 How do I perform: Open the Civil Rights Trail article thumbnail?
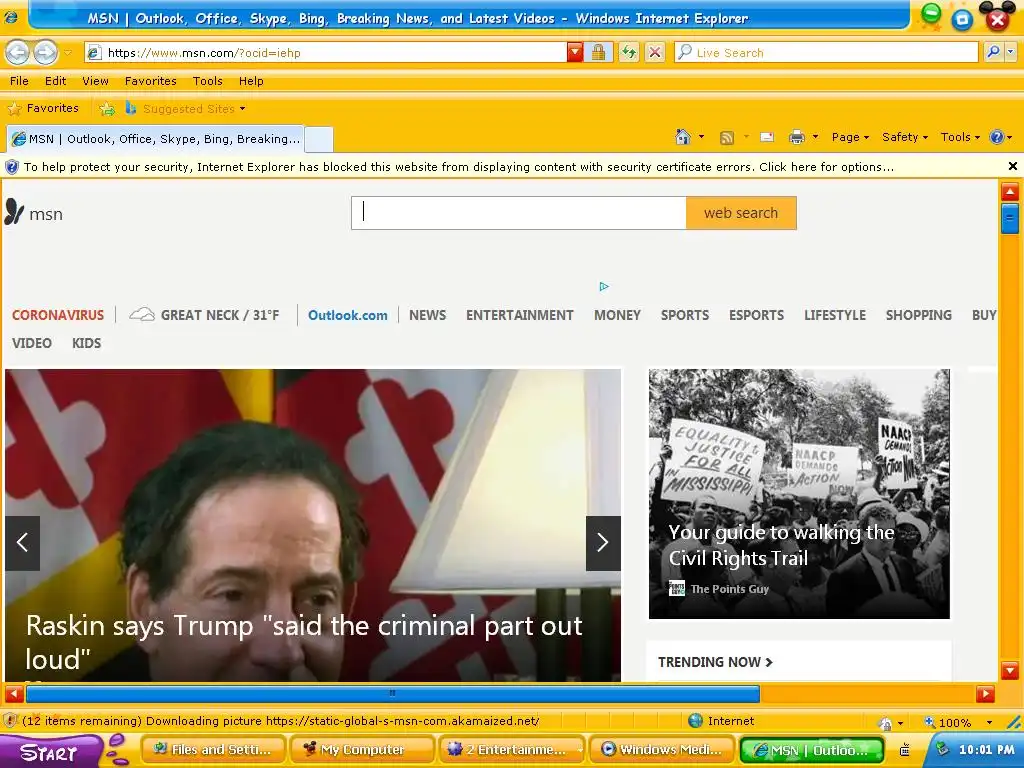pyautogui.click(x=799, y=494)
